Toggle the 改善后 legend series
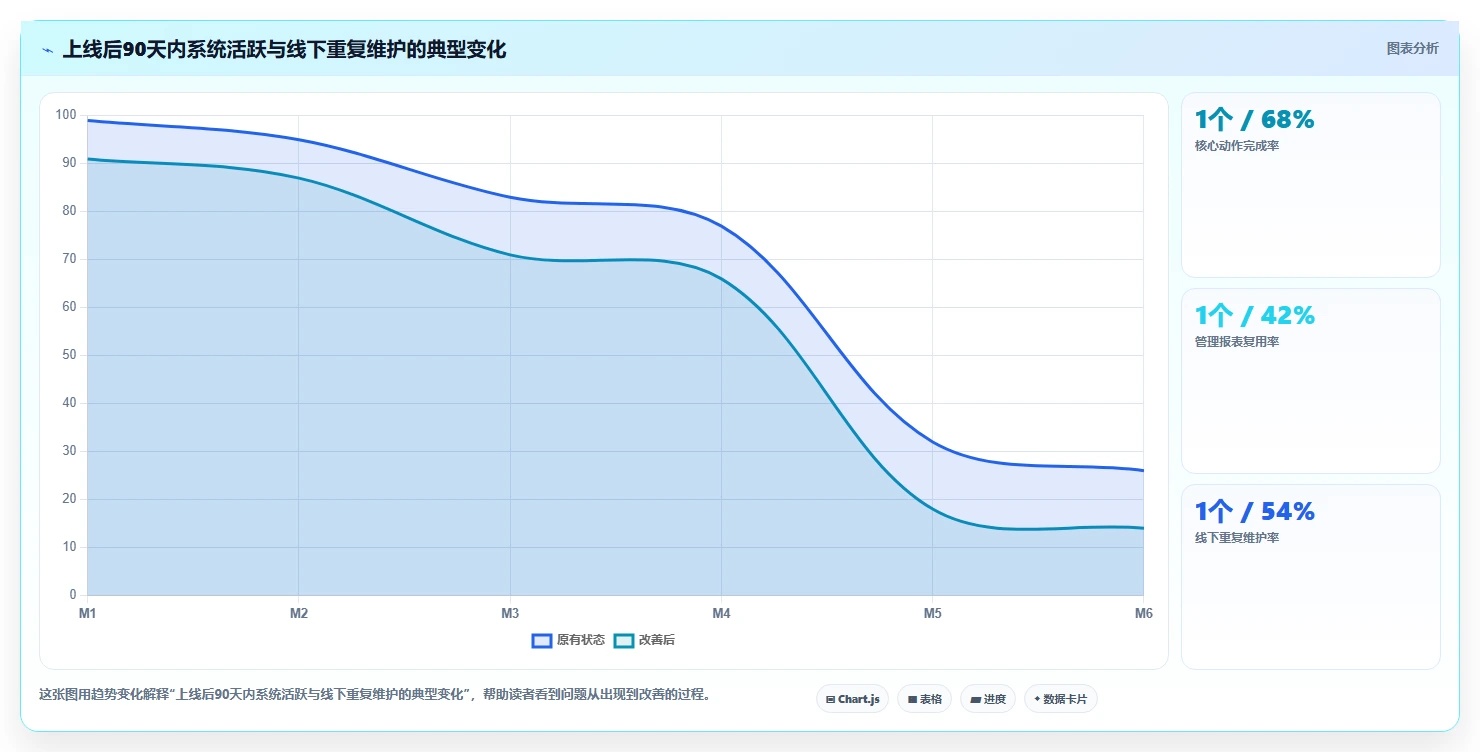Image resolution: width=1480 pixels, height=752 pixels. (644, 640)
